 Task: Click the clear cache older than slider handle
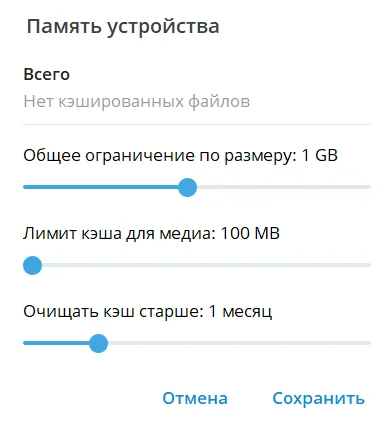click(x=99, y=343)
